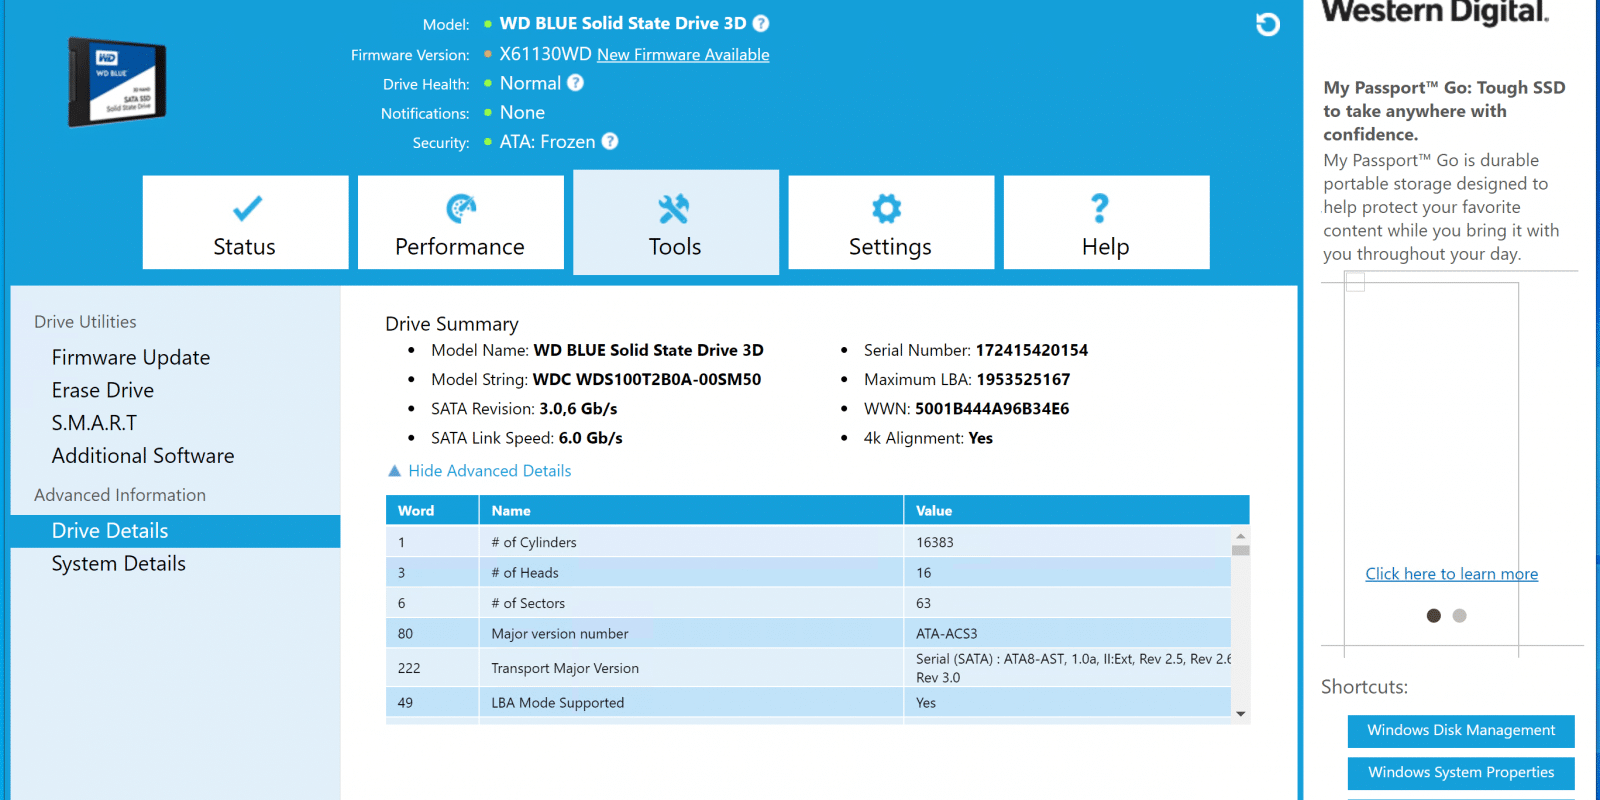The image size is (1600, 800).
Task: Click the Western Digital logo
Action: click(1436, 12)
